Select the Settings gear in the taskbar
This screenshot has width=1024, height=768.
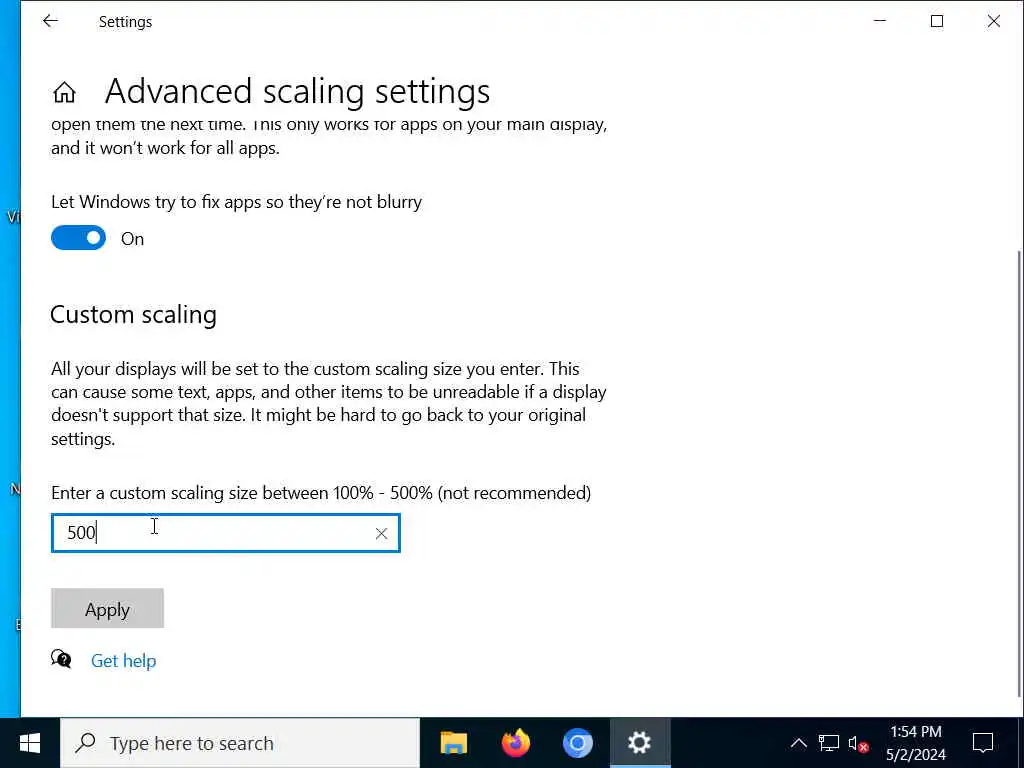pyautogui.click(x=639, y=743)
